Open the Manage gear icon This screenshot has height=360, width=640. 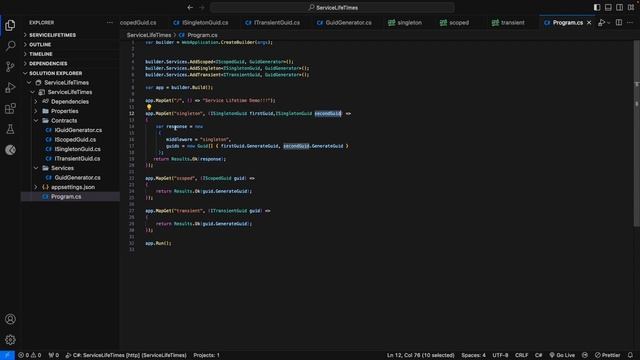click(x=10, y=340)
